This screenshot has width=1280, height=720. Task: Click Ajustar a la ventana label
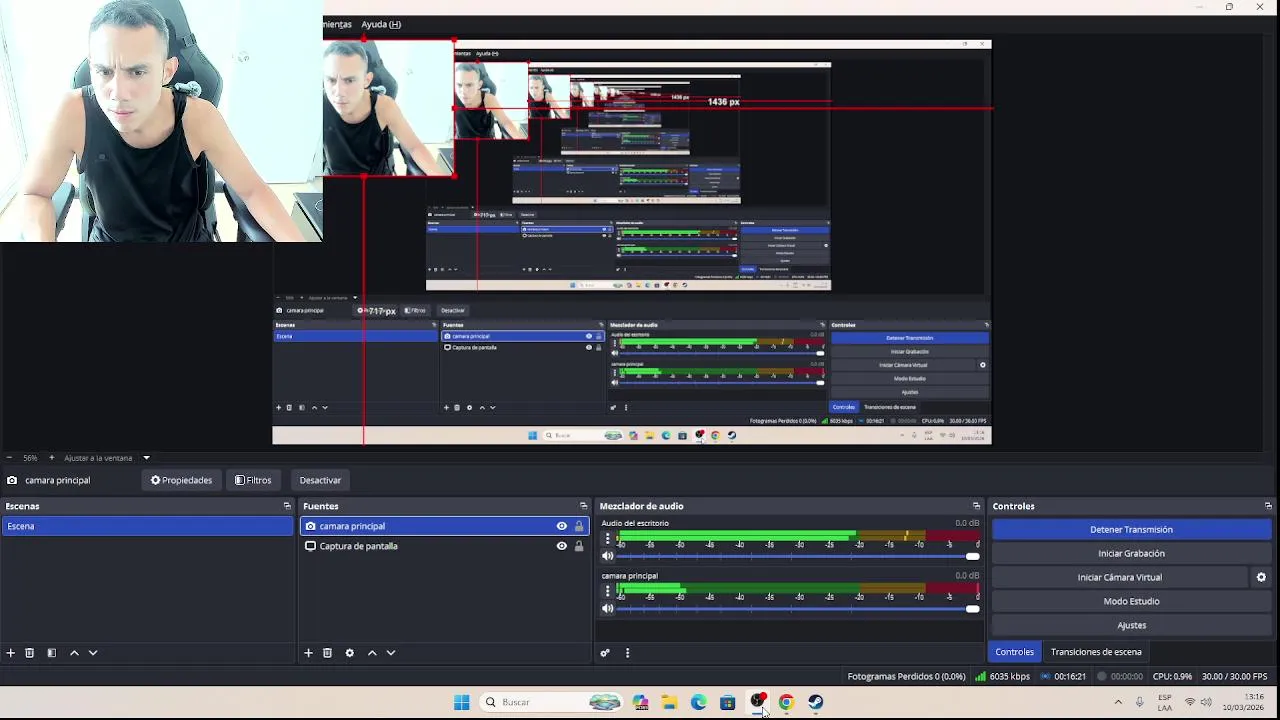click(x=98, y=458)
